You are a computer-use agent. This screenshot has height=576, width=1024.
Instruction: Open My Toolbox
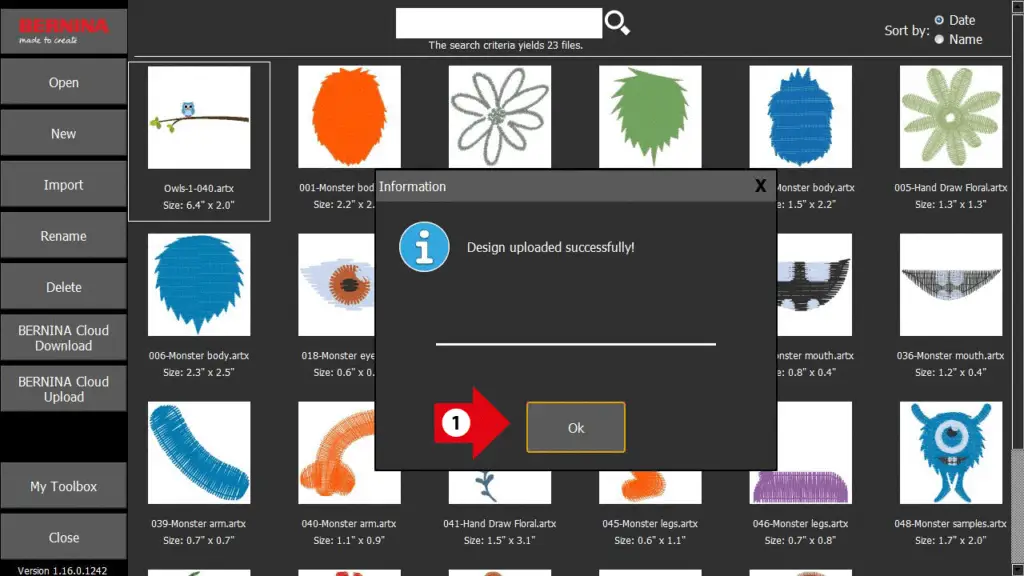64,487
